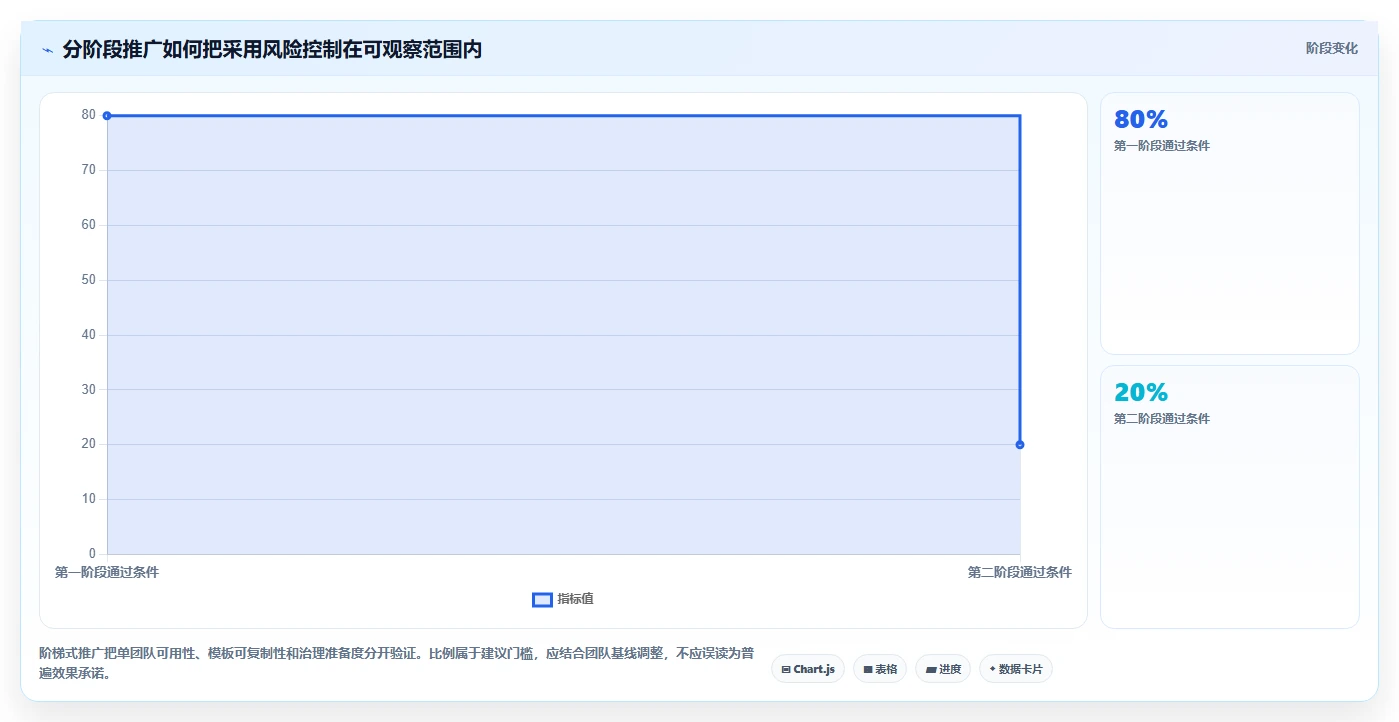
Task: Select the 表格 tag chip
Action: (880, 669)
